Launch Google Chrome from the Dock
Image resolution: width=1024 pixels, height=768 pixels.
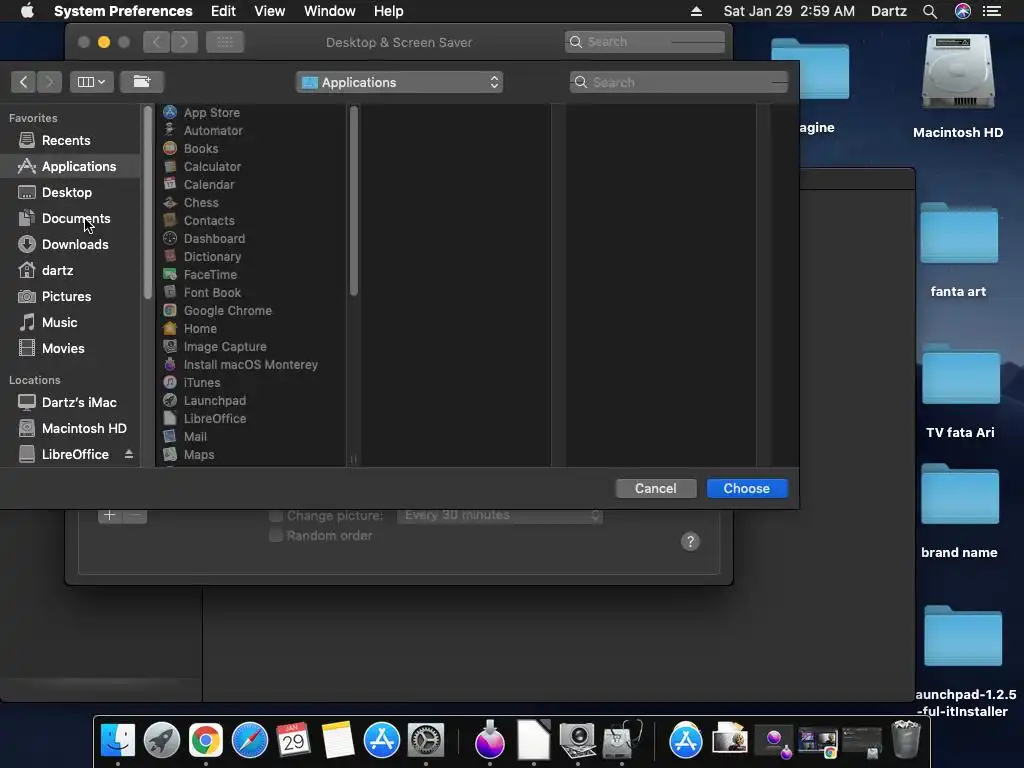point(206,741)
